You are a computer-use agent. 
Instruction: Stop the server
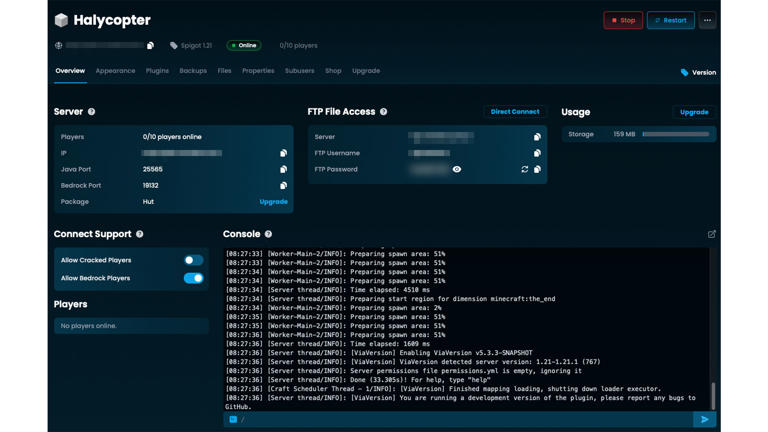click(x=623, y=20)
